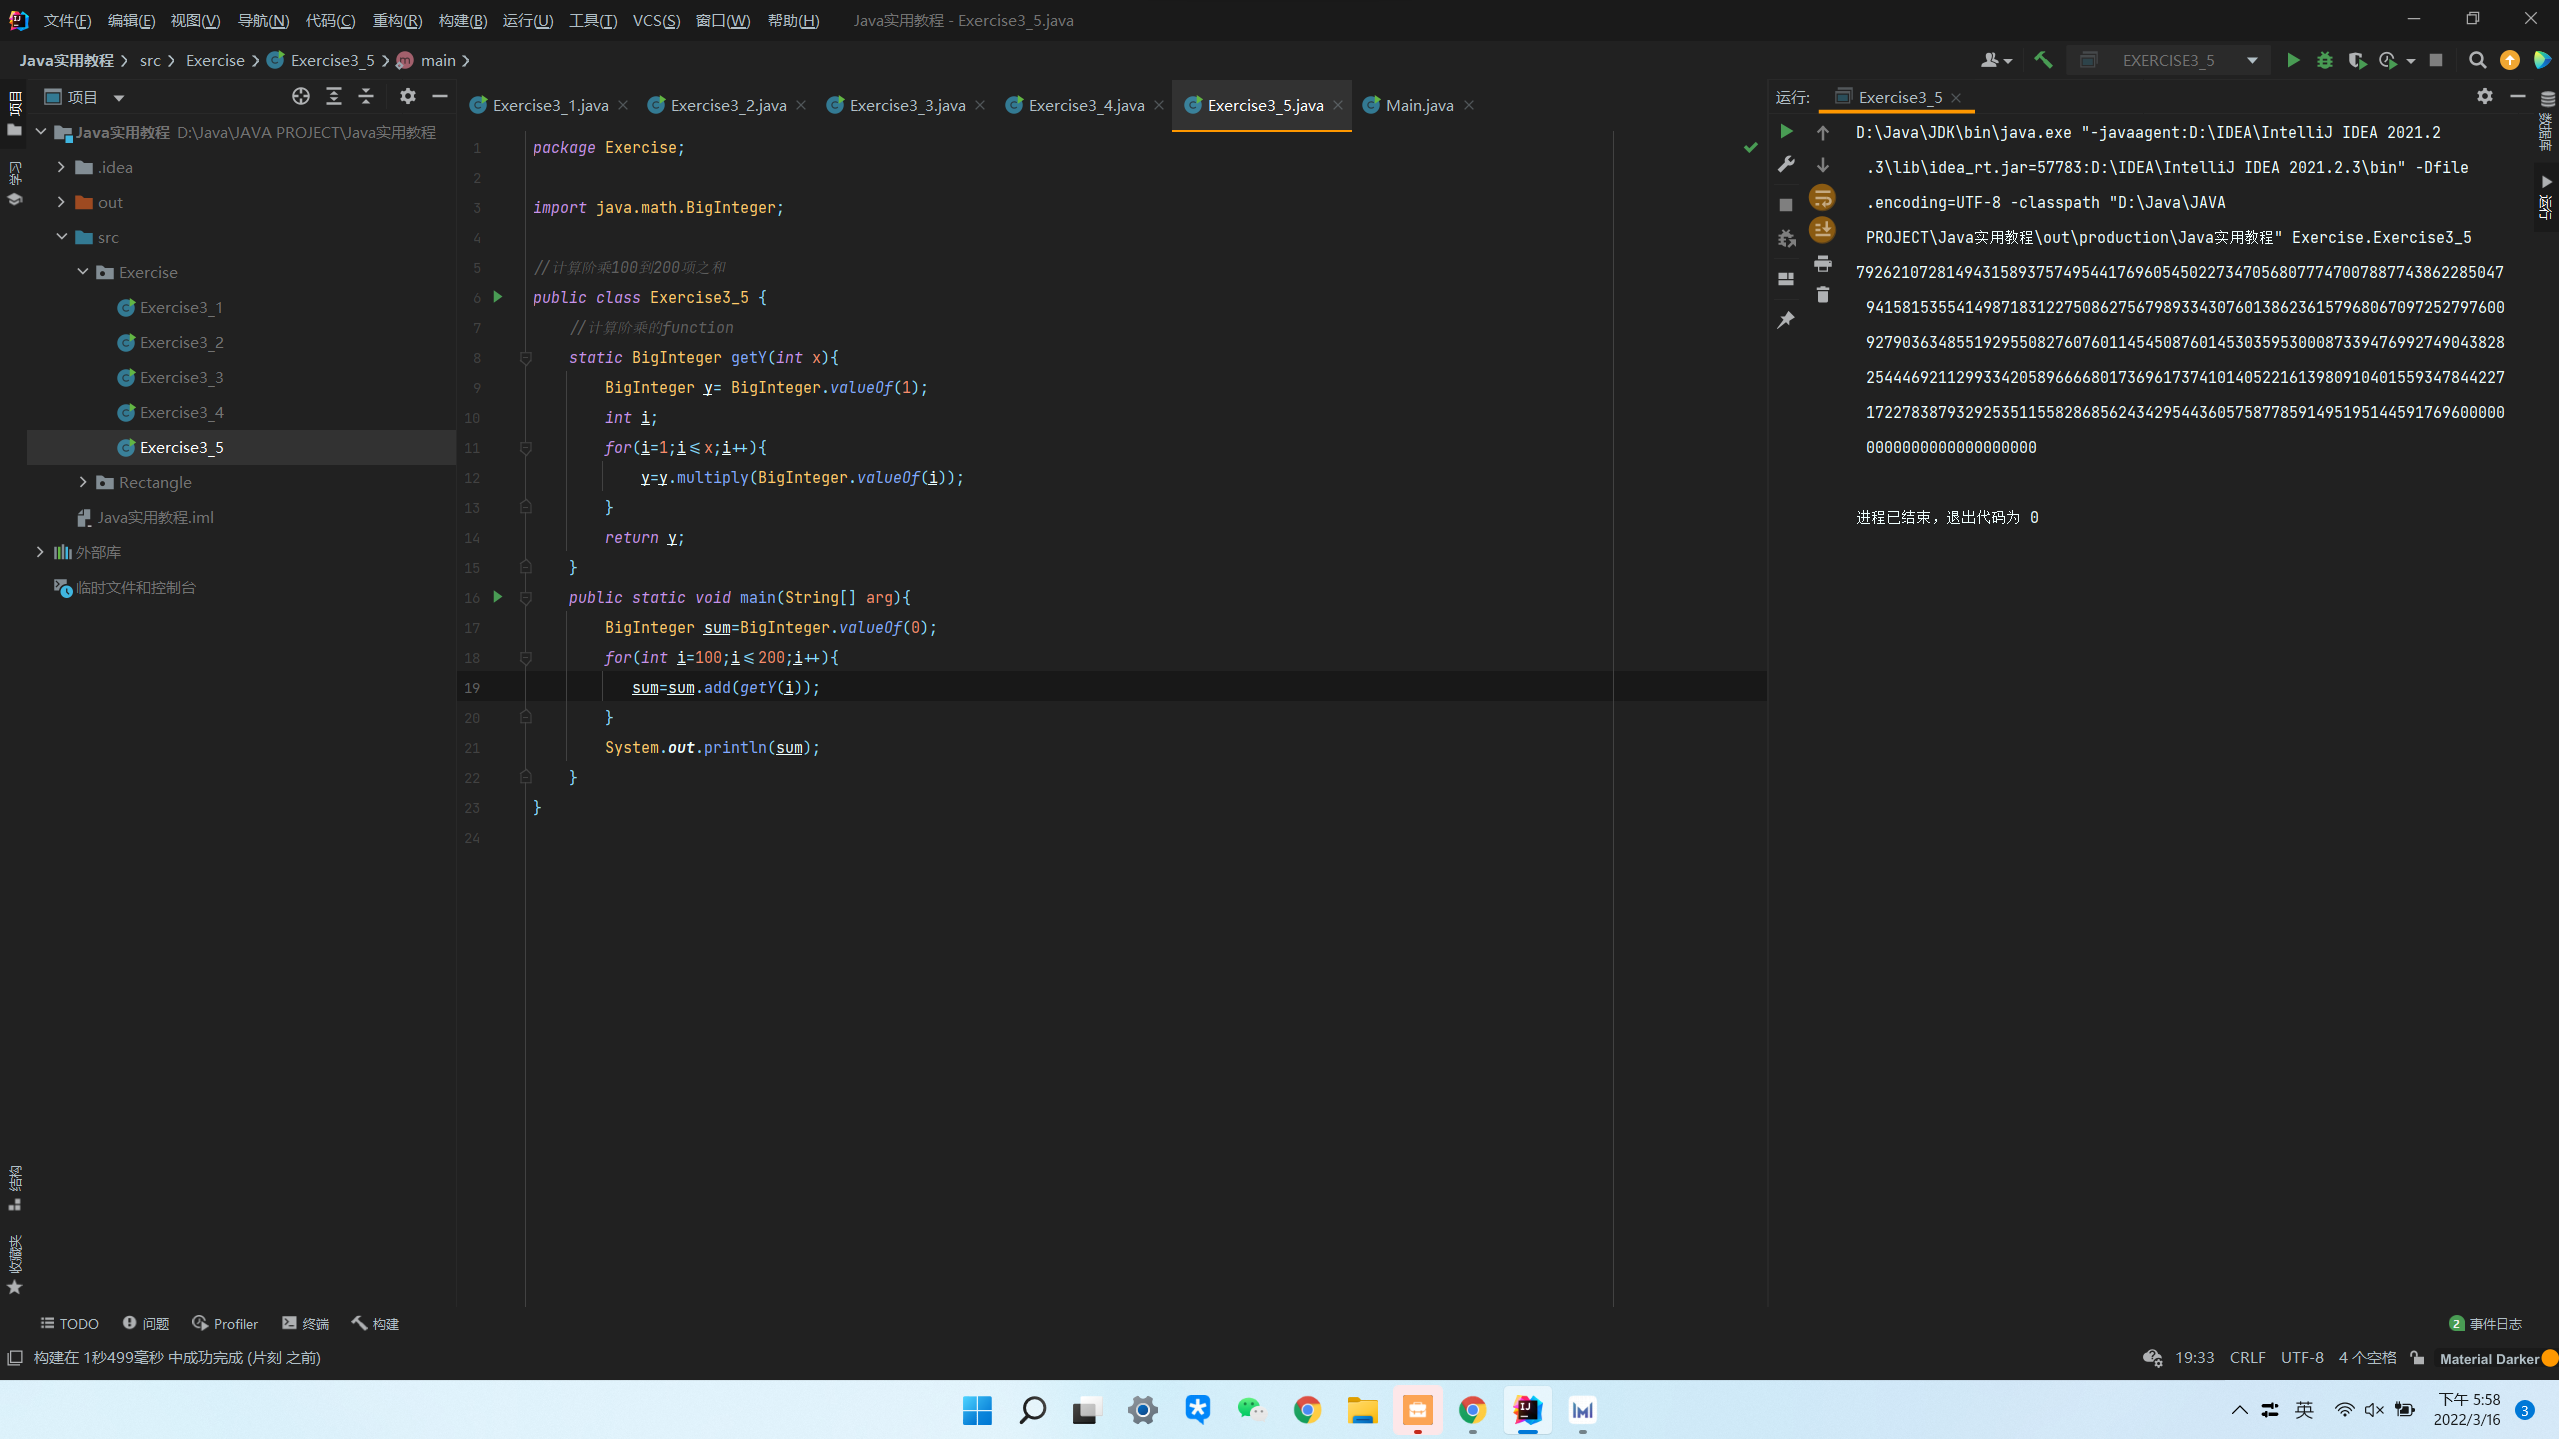This screenshot has height=1439, width=2559.
Task: Open Windows Start from taskbar
Action: point(977,1410)
